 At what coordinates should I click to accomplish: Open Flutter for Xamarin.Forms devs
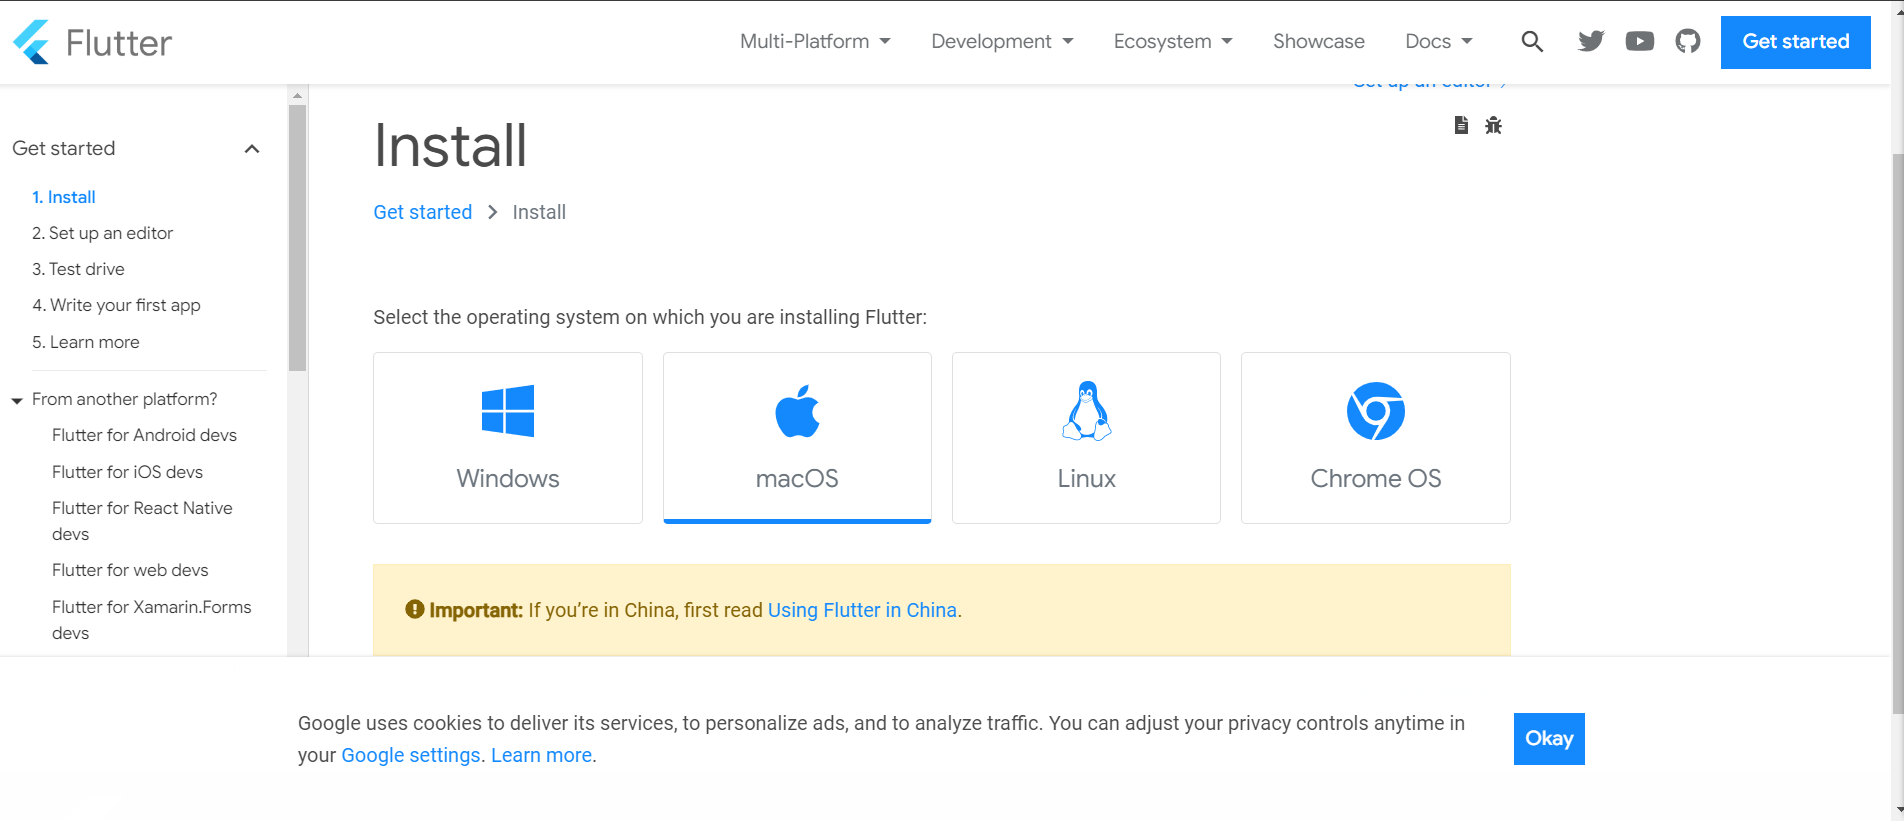point(152,620)
